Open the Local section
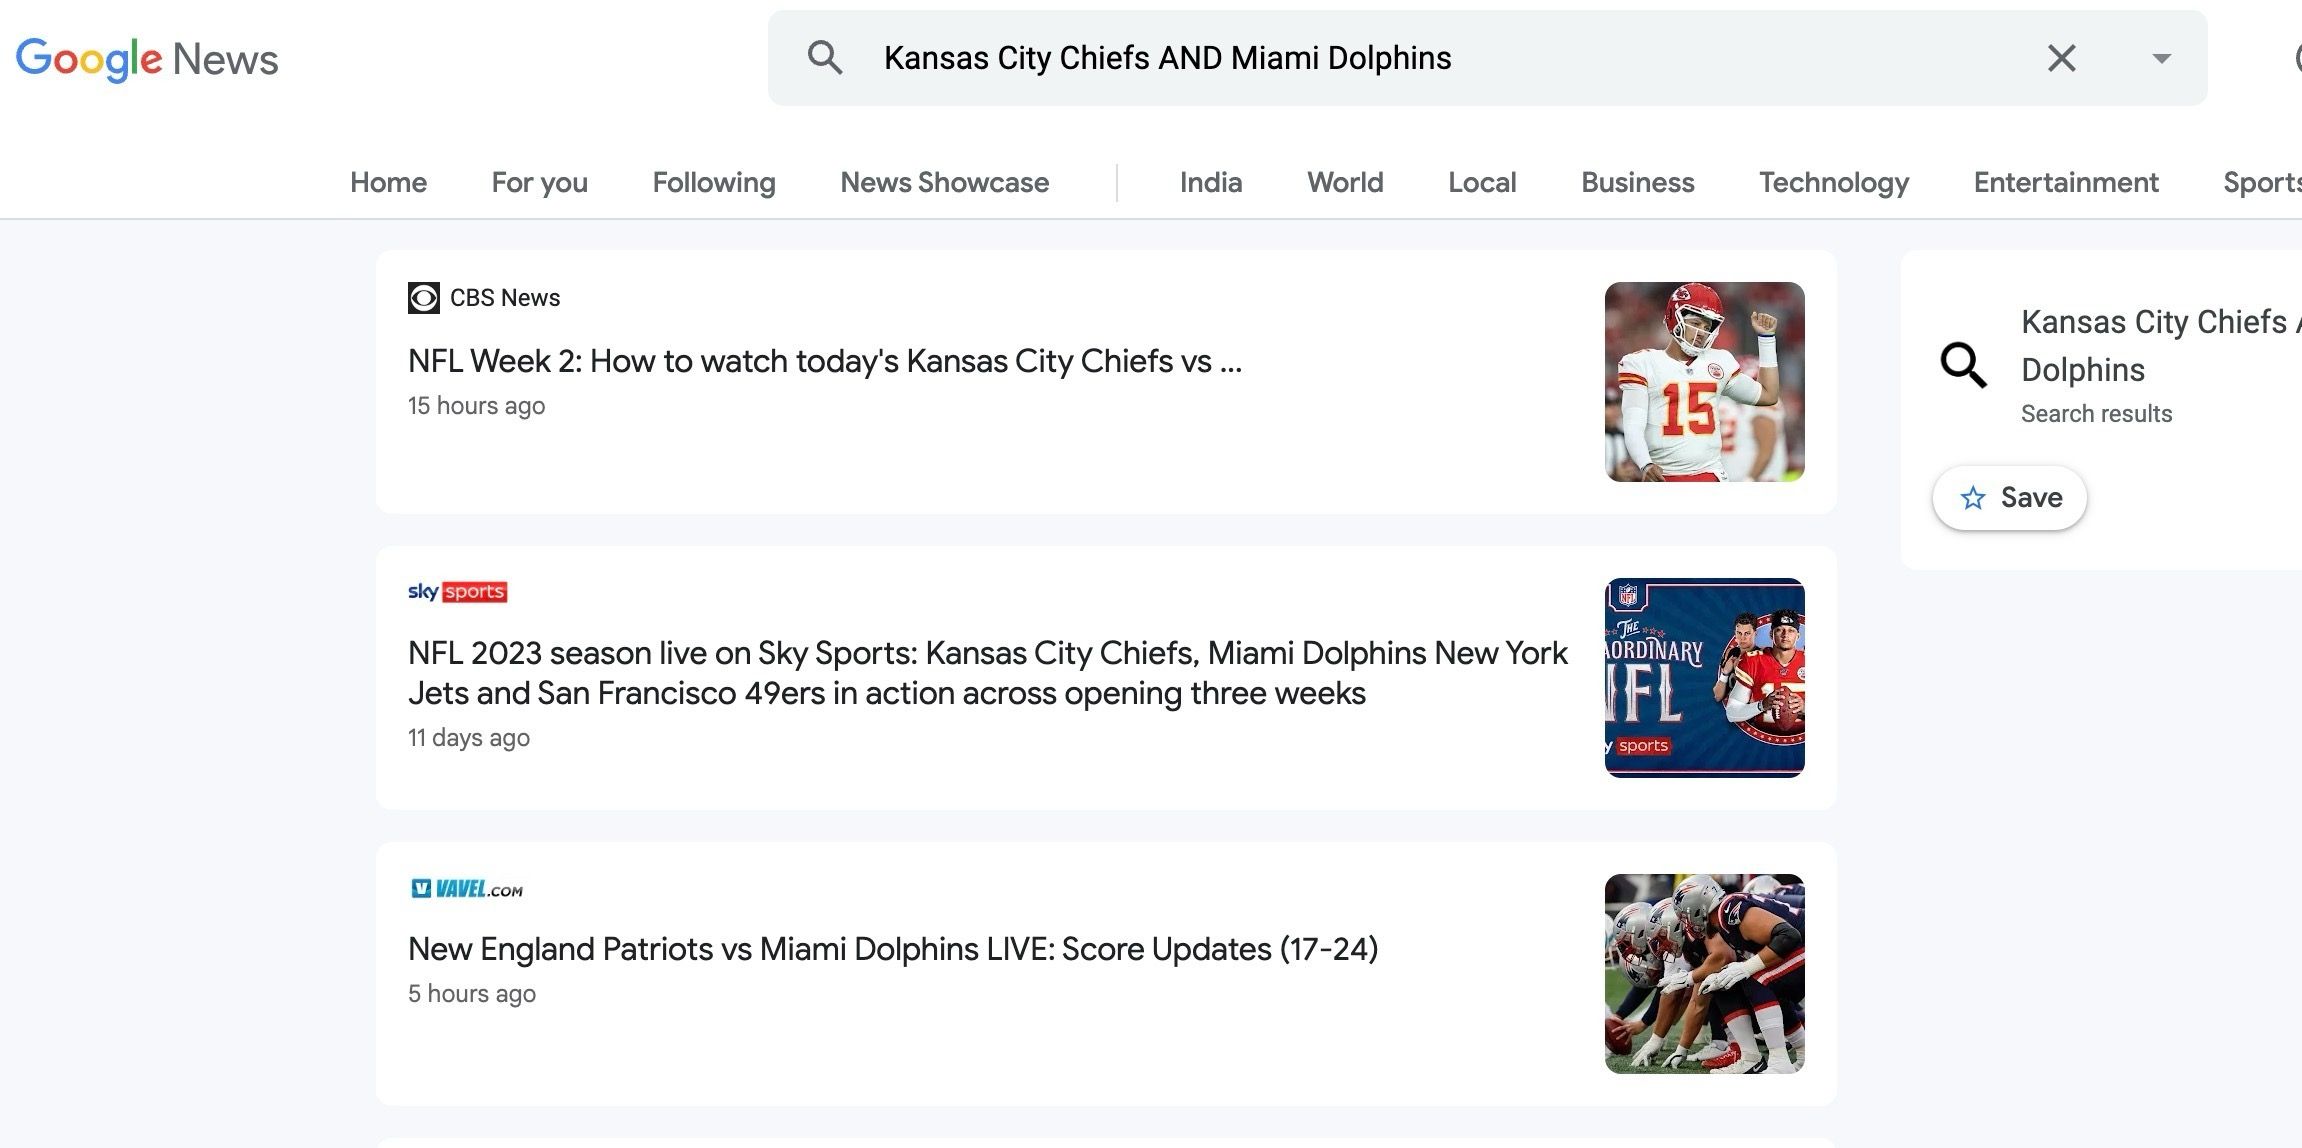The width and height of the screenshot is (2302, 1148). (1482, 182)
